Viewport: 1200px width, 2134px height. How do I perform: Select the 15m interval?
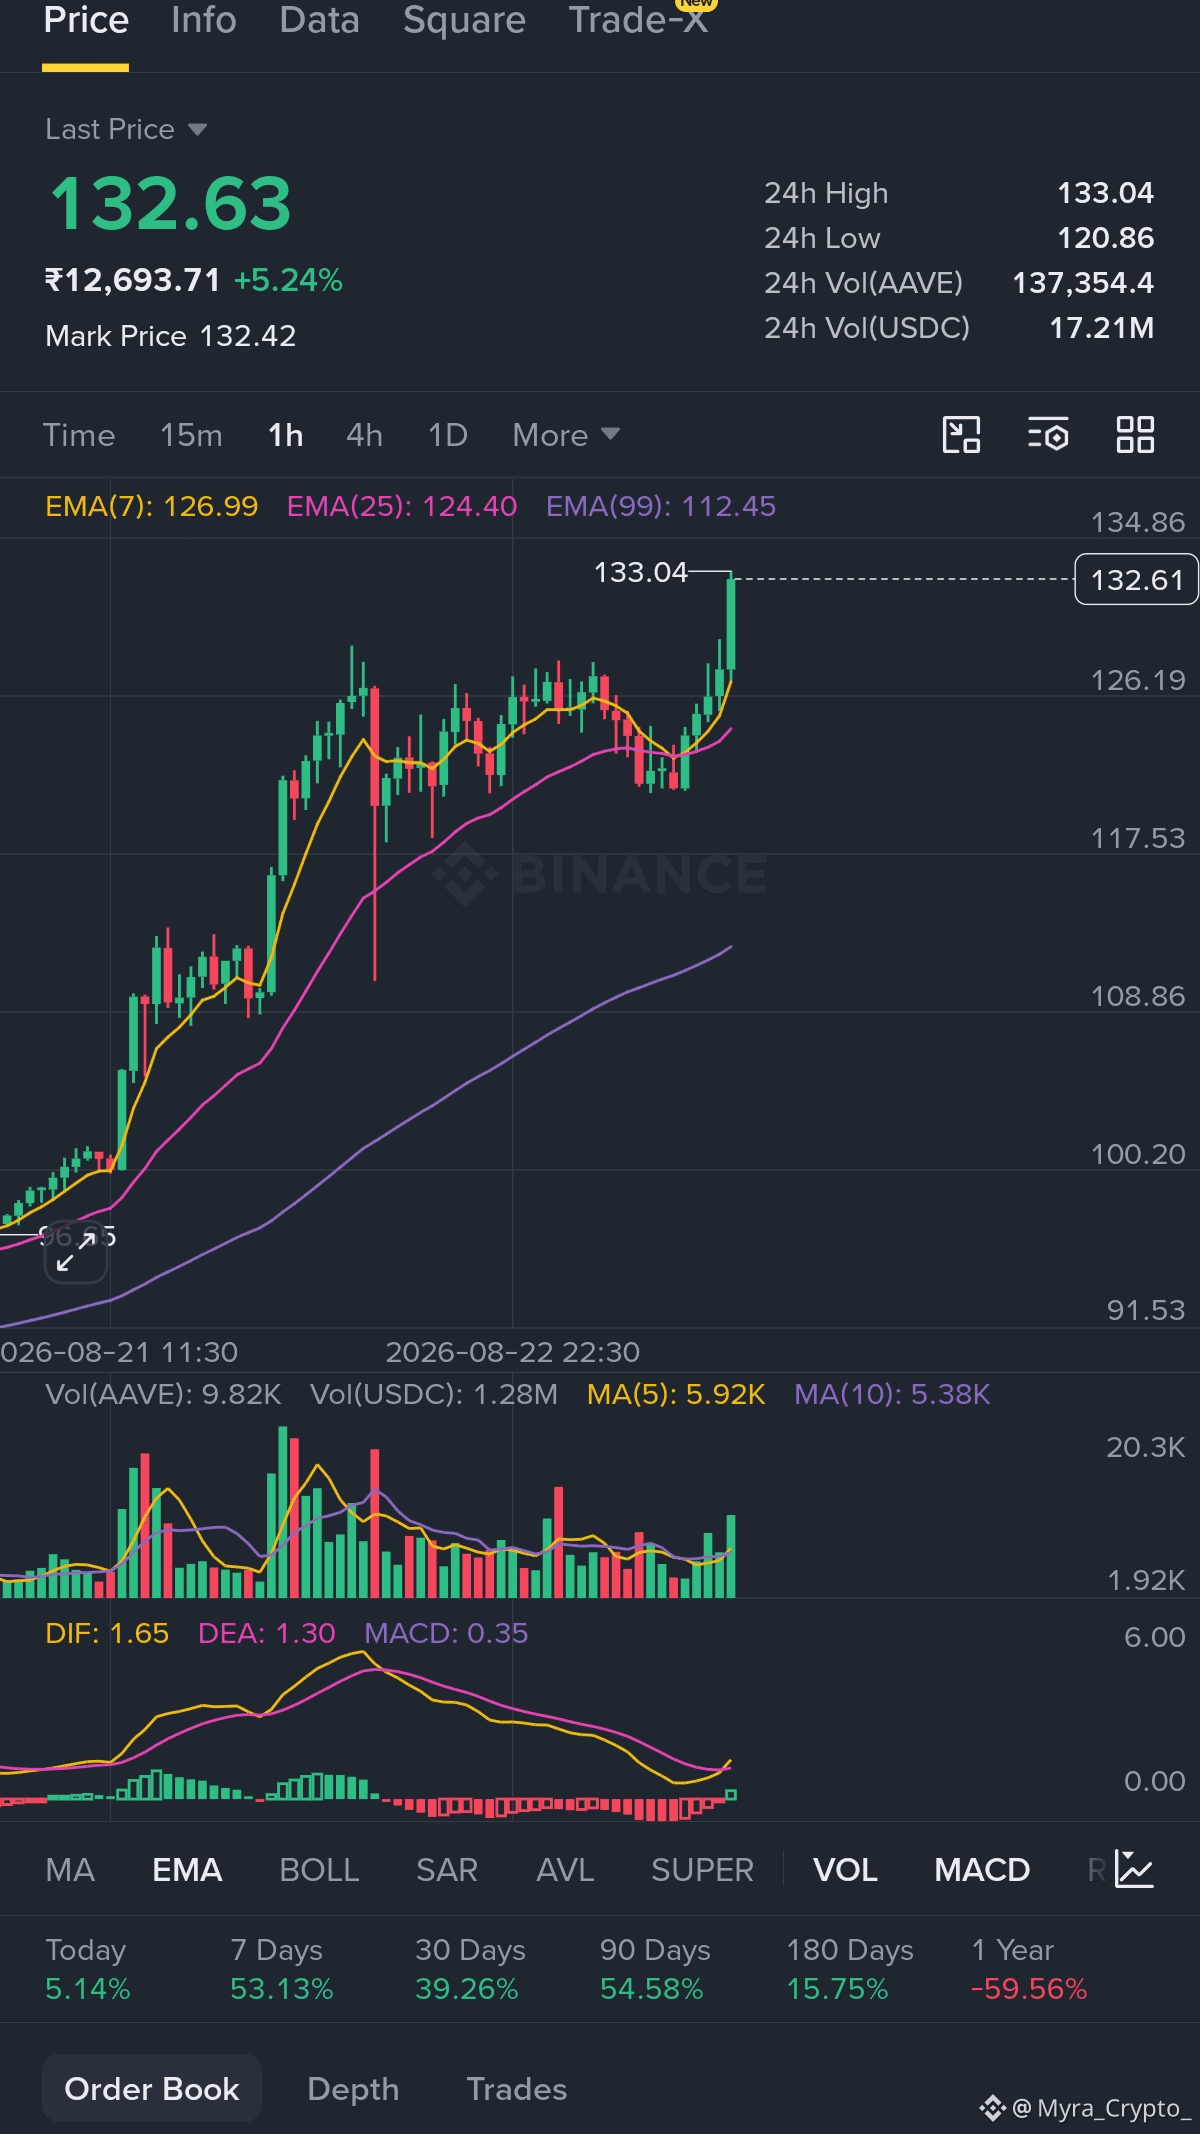[x=191, y=435]
